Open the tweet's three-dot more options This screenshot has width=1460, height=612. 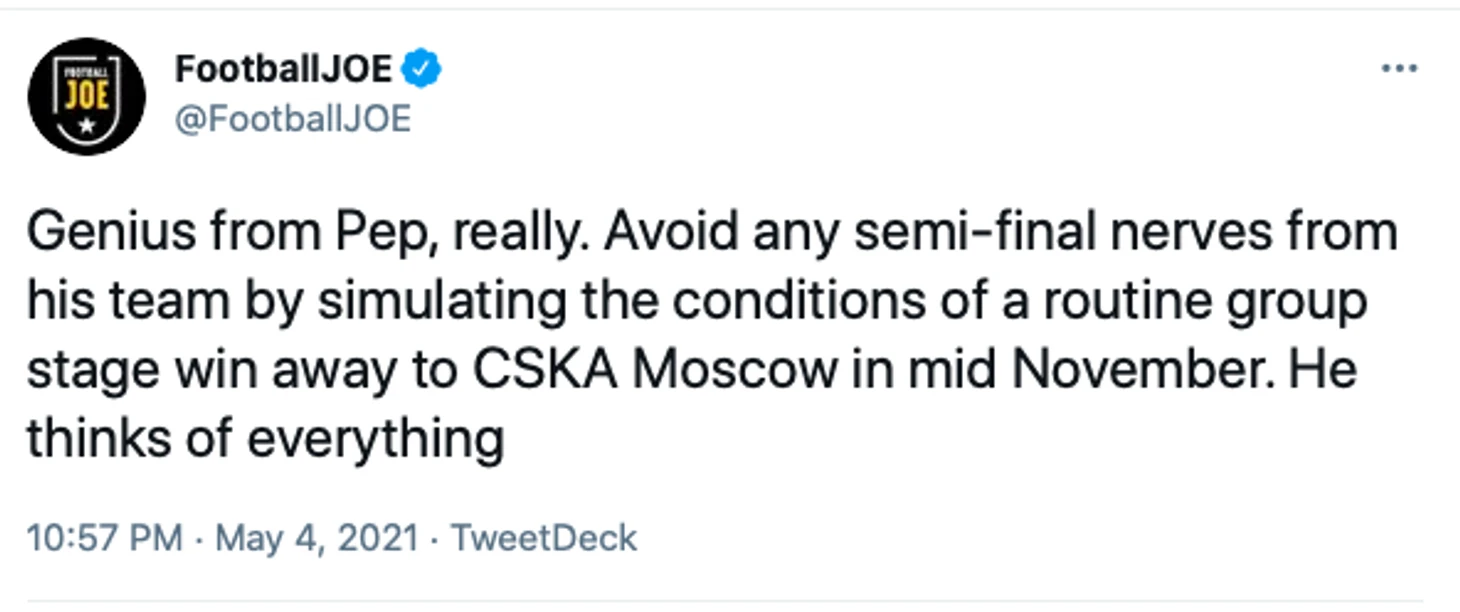pos(1399,69)
